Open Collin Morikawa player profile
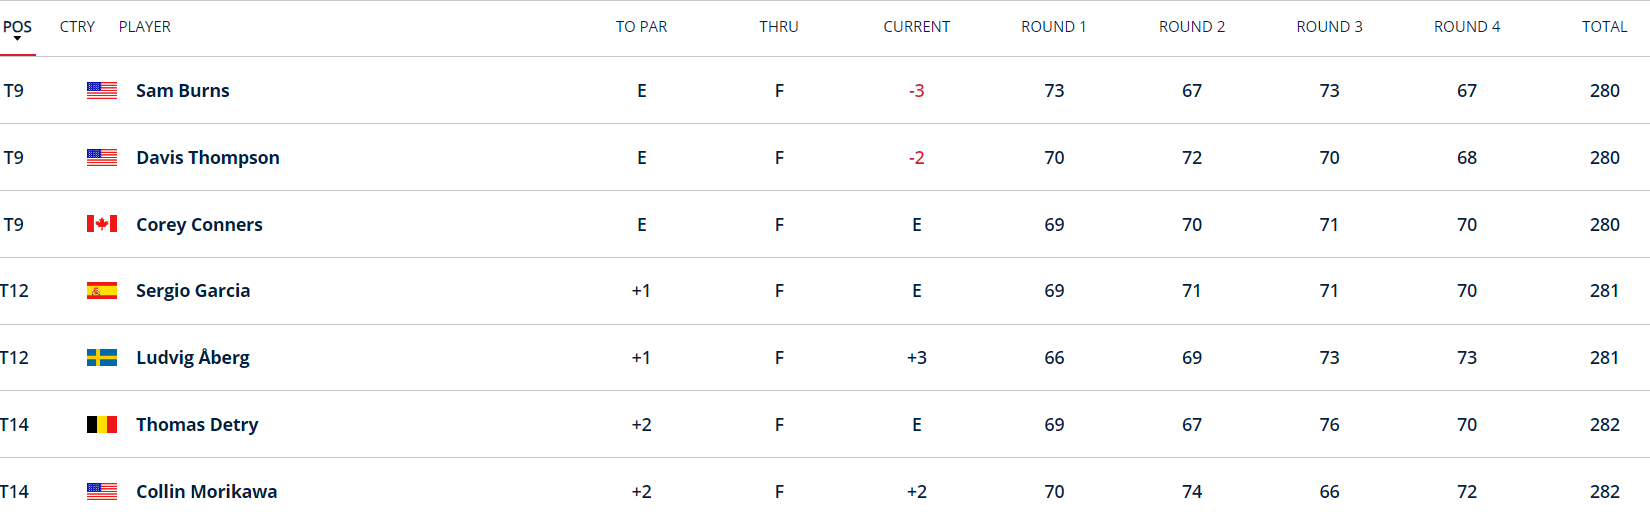This screenshot has height=522, width=1650. pyautogui.click(x=207, y=492)
